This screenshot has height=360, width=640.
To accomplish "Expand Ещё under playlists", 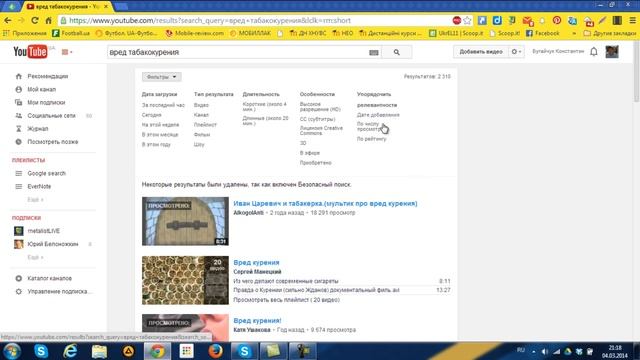I will [x=35, y=200].
